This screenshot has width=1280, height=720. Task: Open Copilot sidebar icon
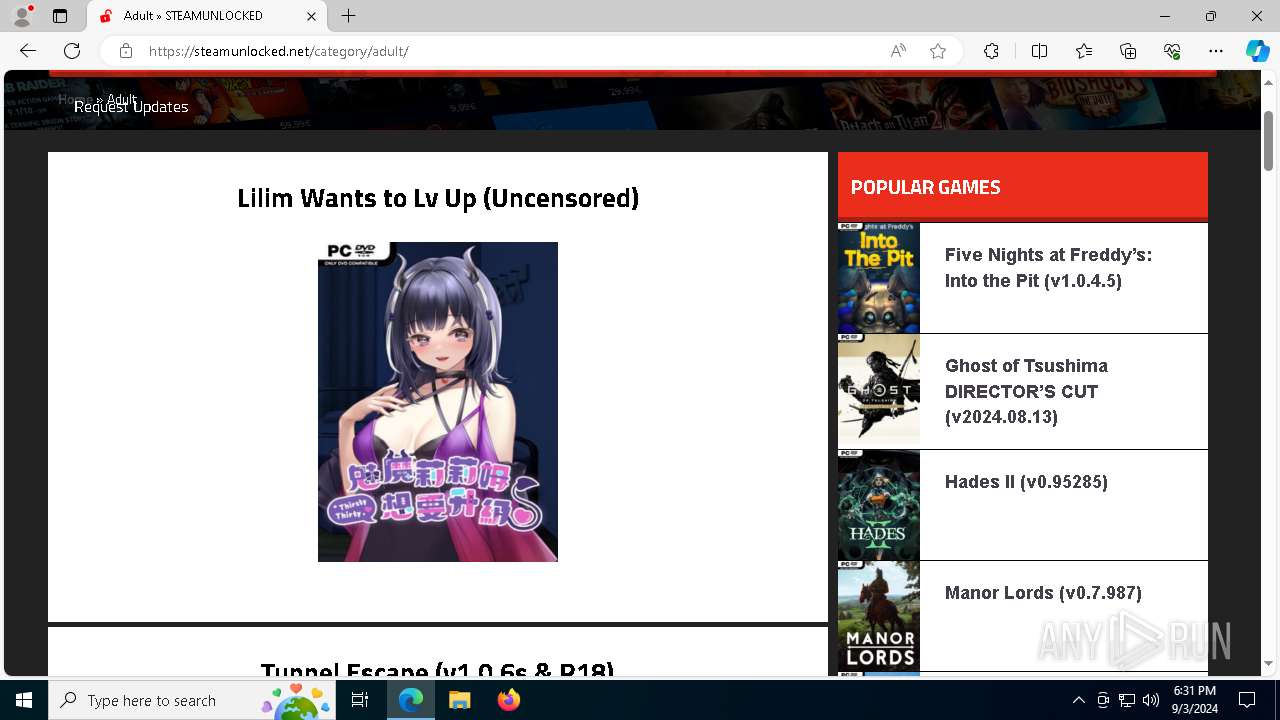(x=1257, y=51)
